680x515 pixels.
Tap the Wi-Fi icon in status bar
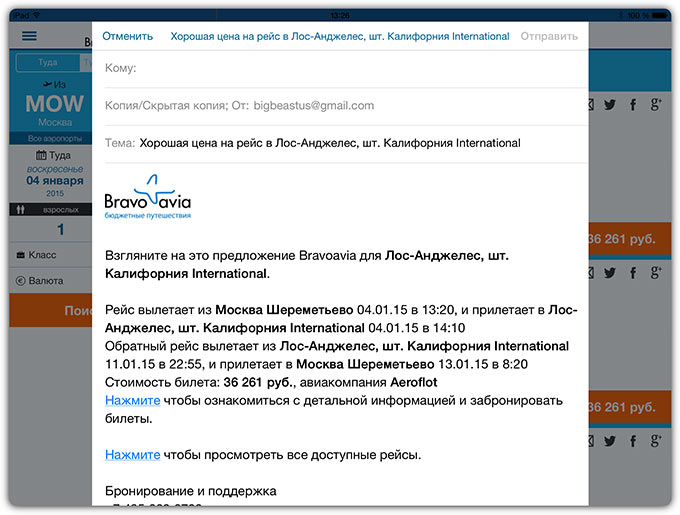point(36,16)
